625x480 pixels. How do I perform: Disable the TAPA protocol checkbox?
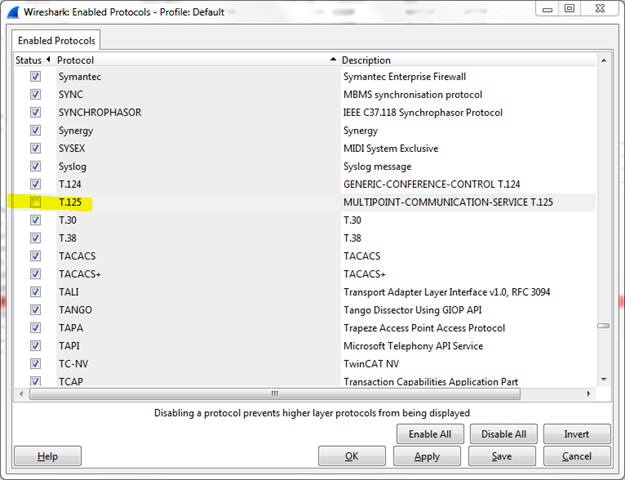point(35,327)
